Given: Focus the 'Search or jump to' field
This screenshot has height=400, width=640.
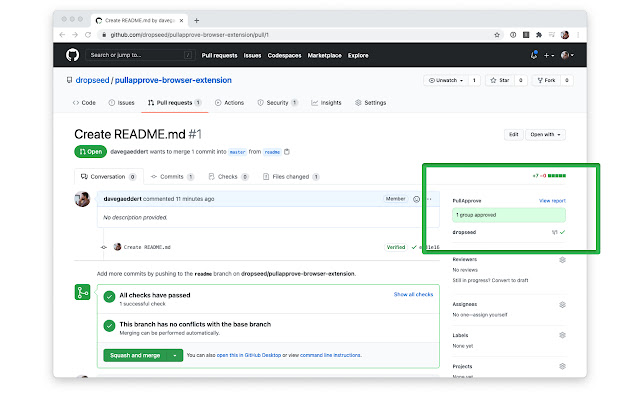Looking at the screenshot, I should [140, 54].
